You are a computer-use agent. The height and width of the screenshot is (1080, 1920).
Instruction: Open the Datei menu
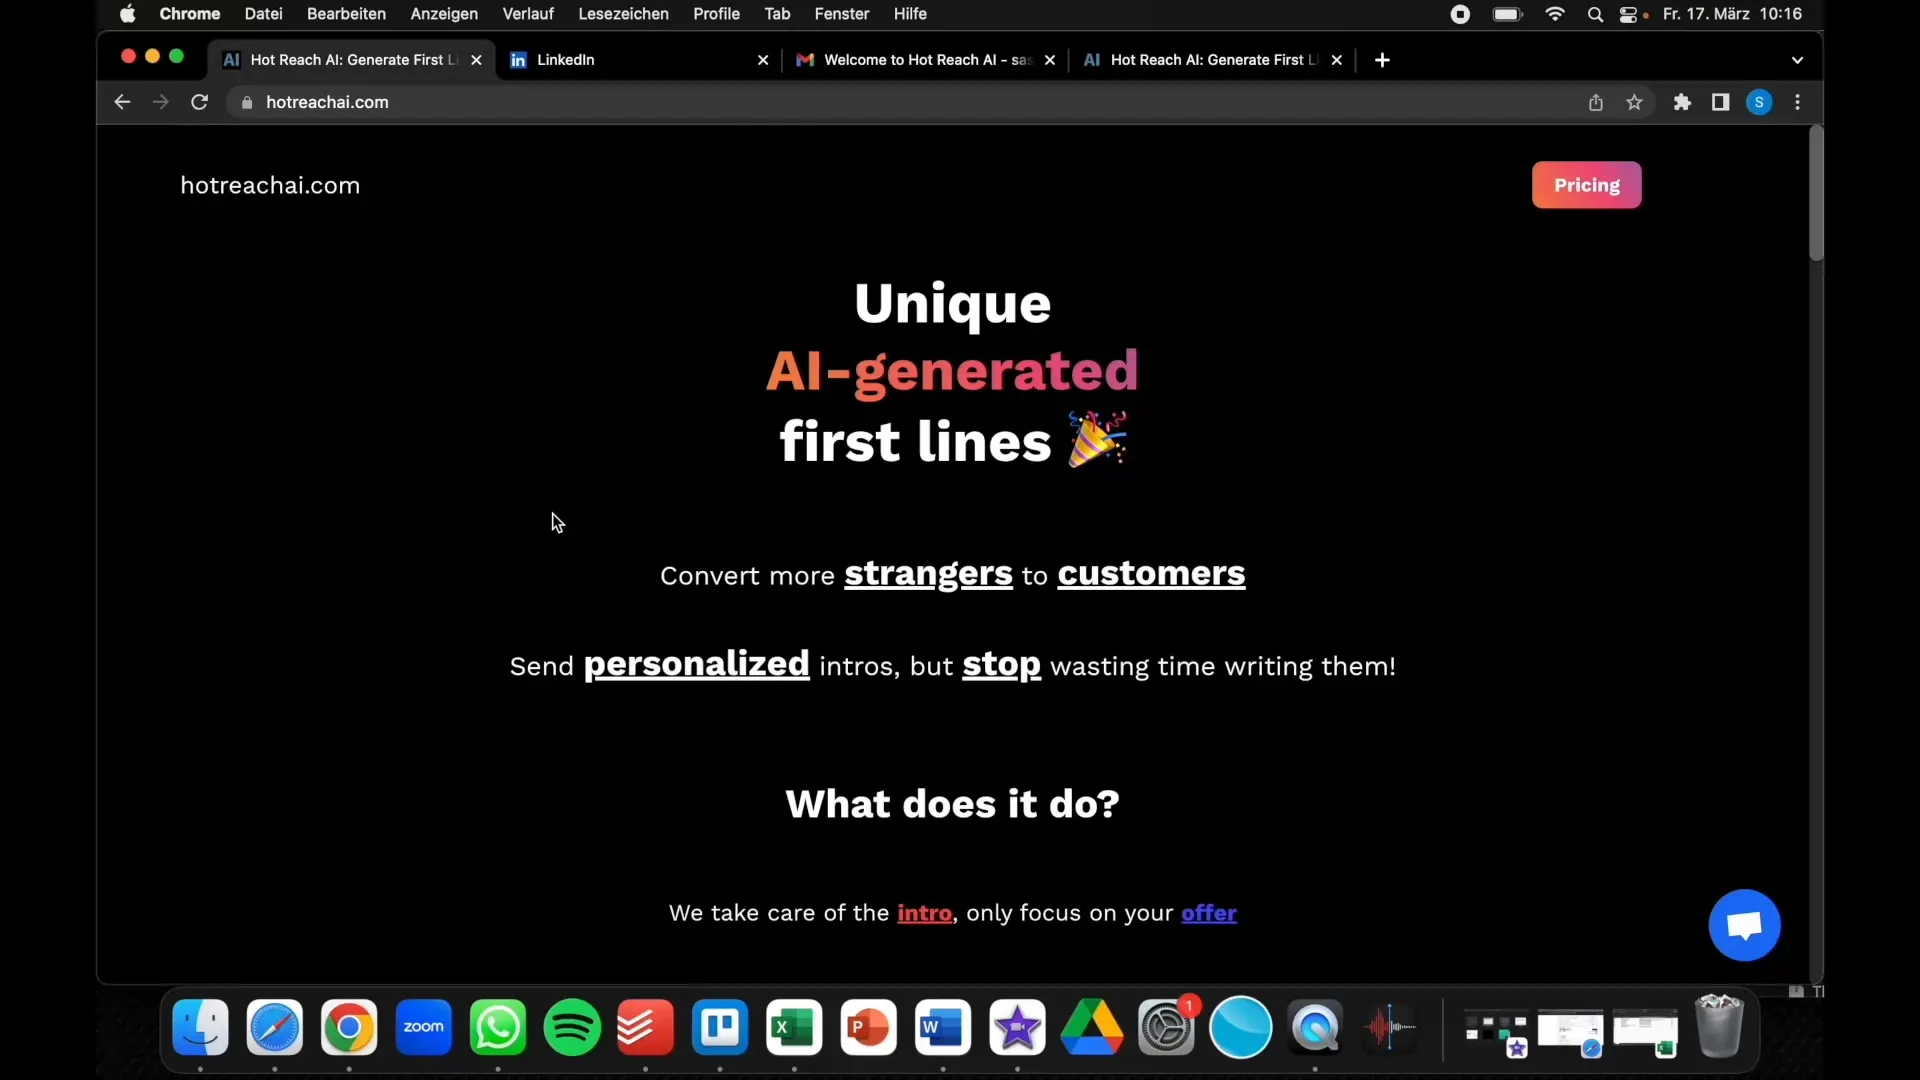tap(263, 14)
